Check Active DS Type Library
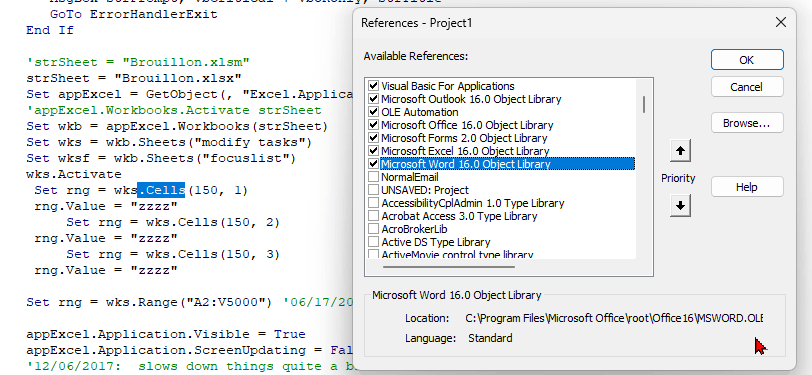This screenshot has width=812, height=375. (x=373, y=241)
